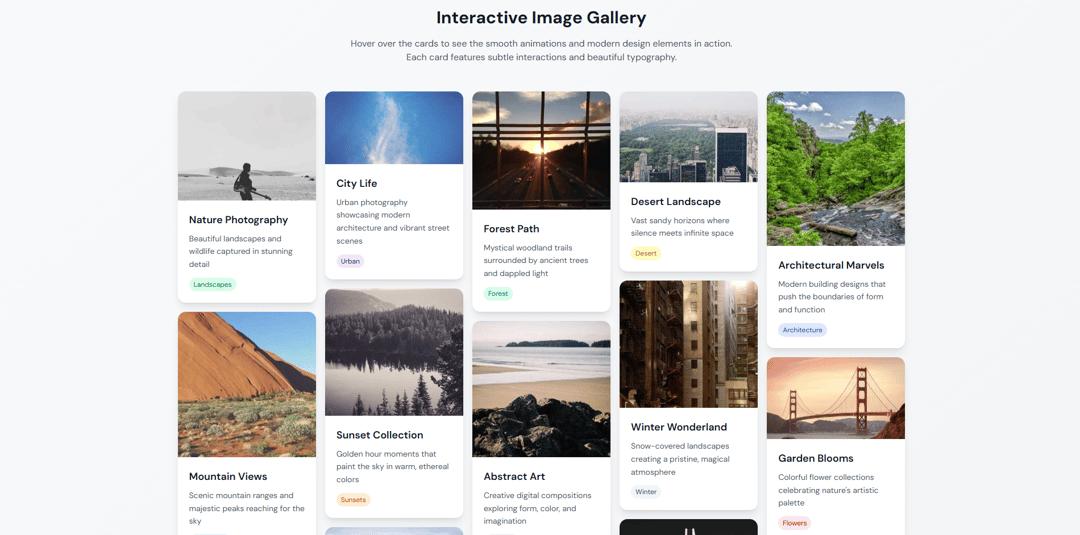The image size is (1080, 535).
Task: Open the Mountain Views red rock image
Action: click(x=247, y=384)
